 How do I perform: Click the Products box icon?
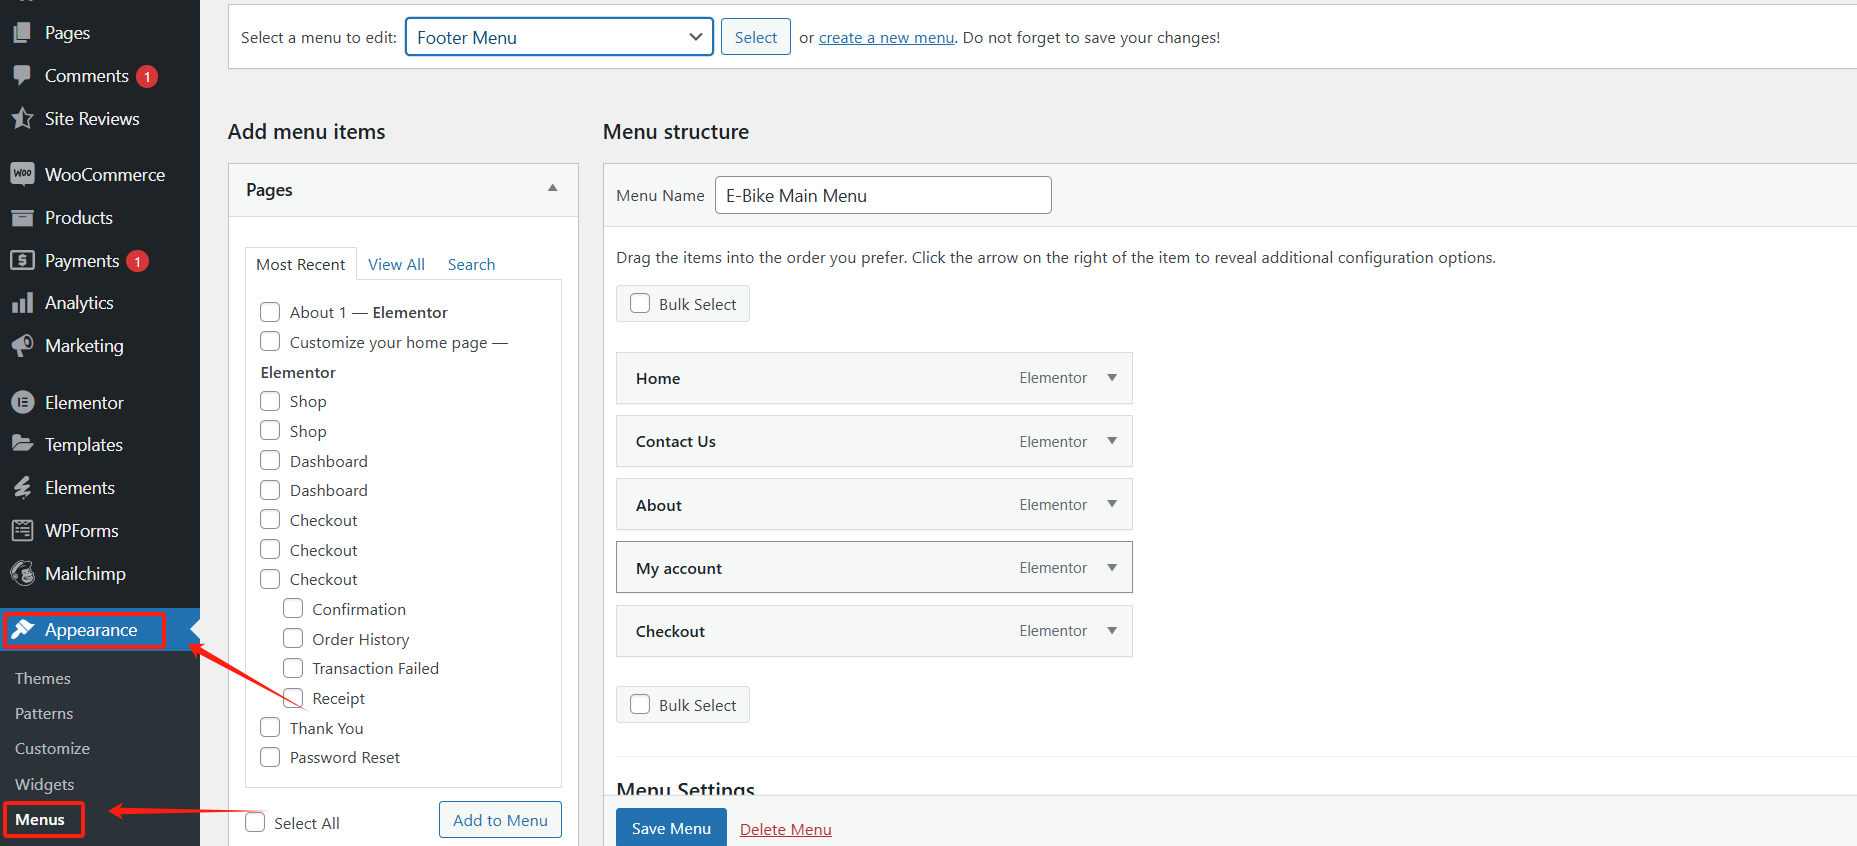point(22,217)
